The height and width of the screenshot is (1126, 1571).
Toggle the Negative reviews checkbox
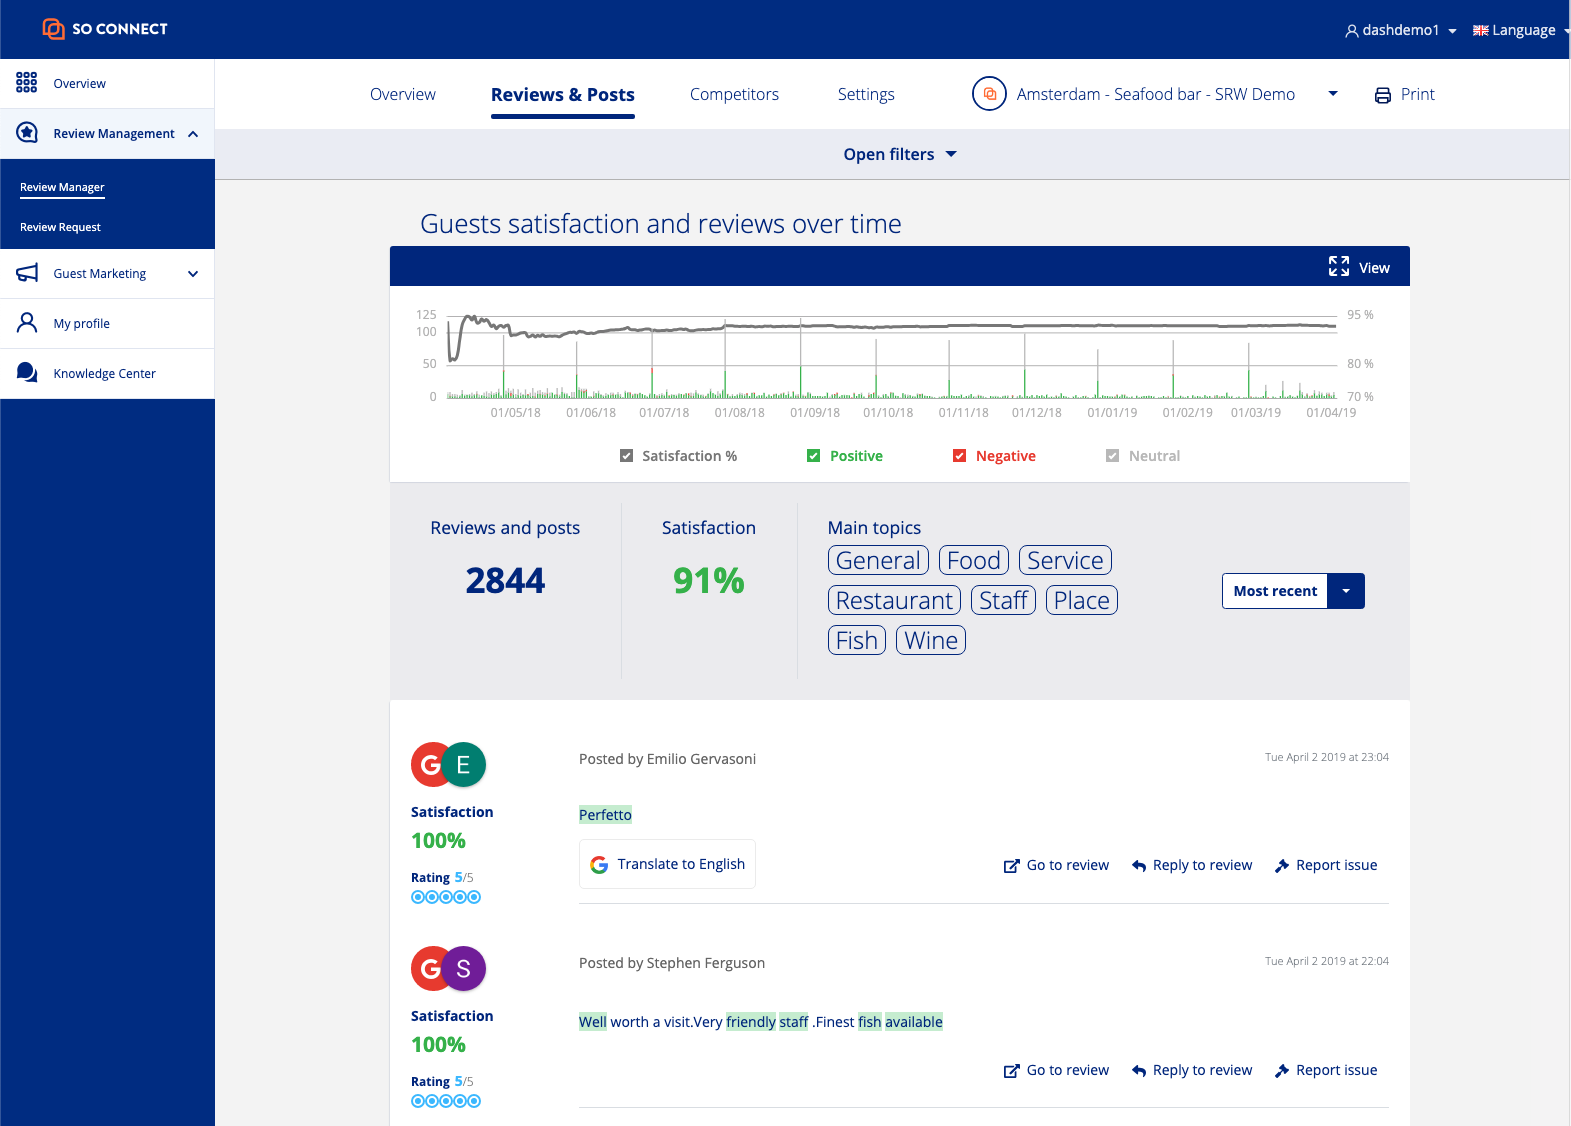[960, 456]
